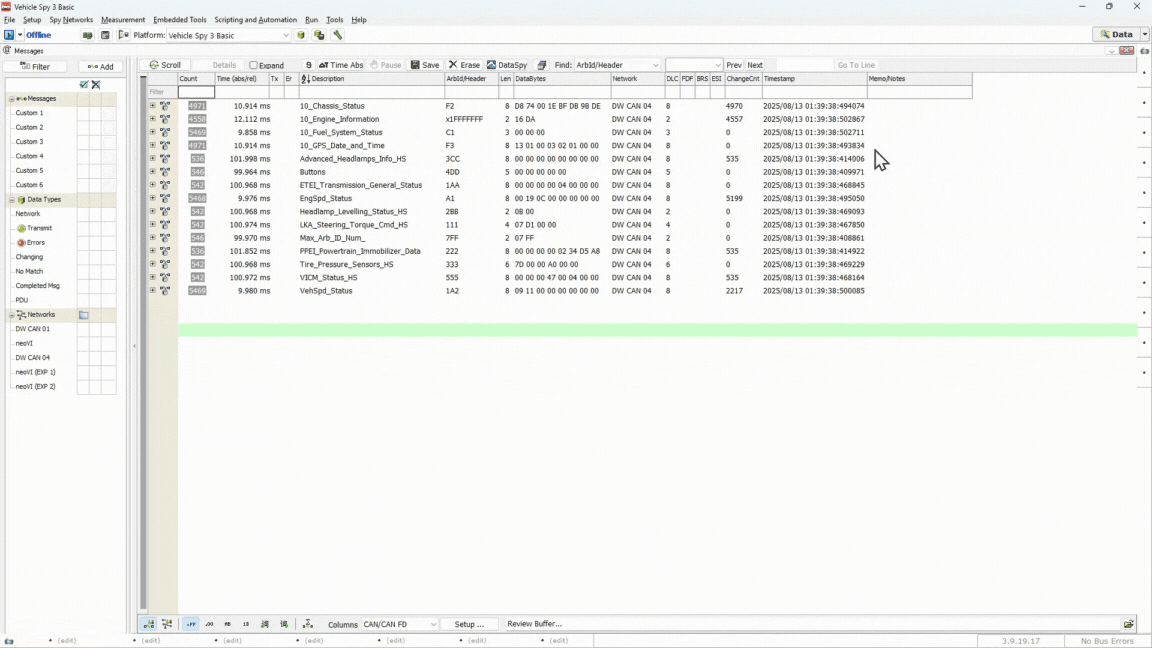Click the go online blue arrow icon
Image resolution: width=1152 pixels, height=648 pixels.
[9, 35]
